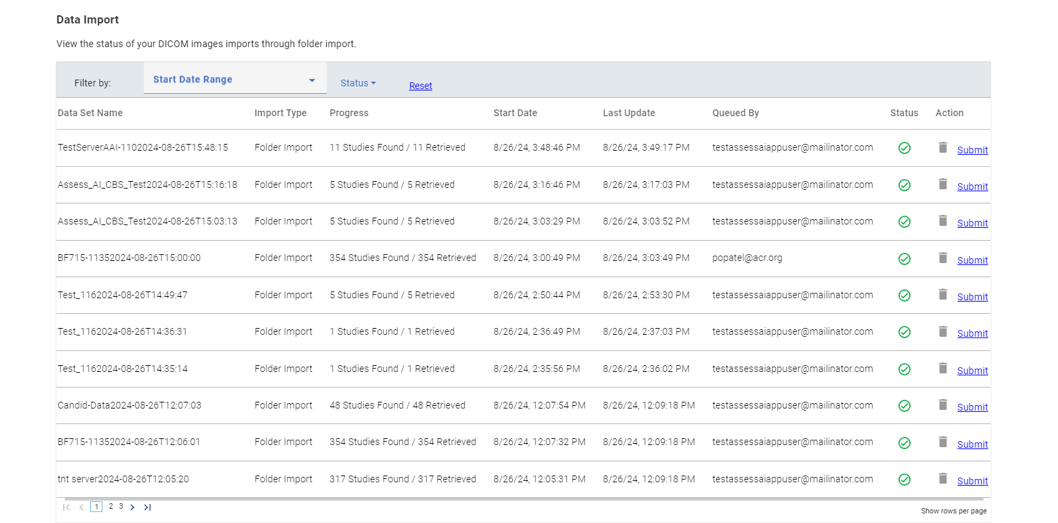Submit the Candid-Data data set
This screenshot has height=523, width=1058.
[x=972, y=407]
